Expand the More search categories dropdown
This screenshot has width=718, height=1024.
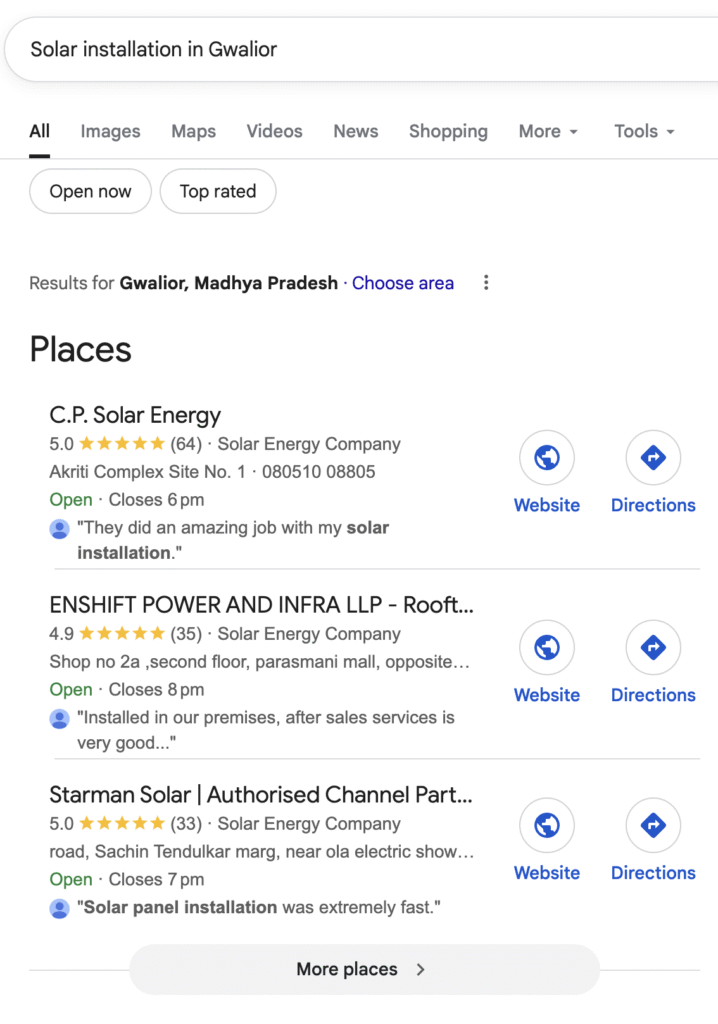pos(548,131)
